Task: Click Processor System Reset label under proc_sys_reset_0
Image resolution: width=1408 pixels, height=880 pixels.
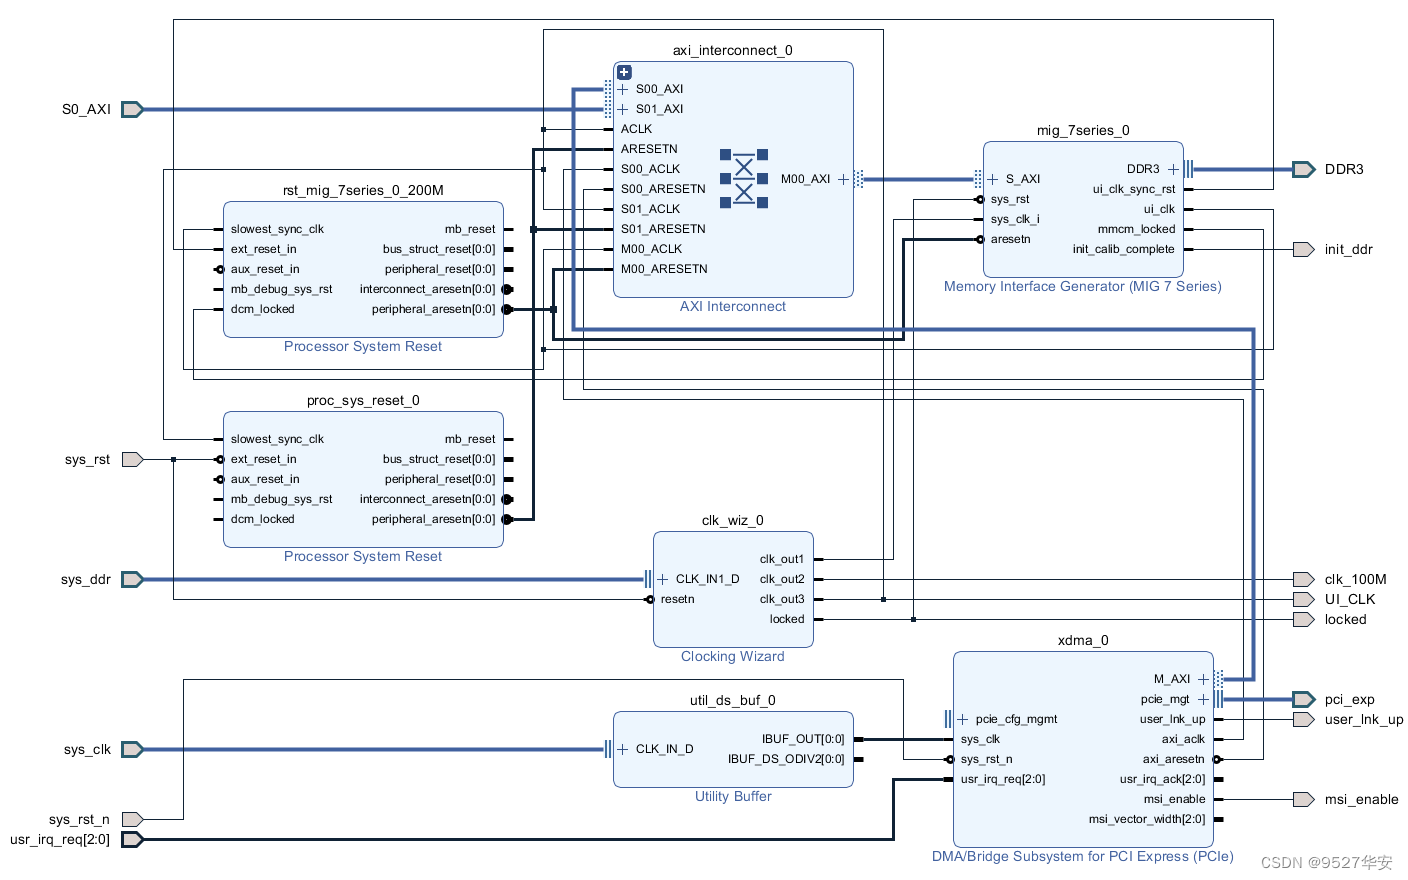Action: point(363,556)
